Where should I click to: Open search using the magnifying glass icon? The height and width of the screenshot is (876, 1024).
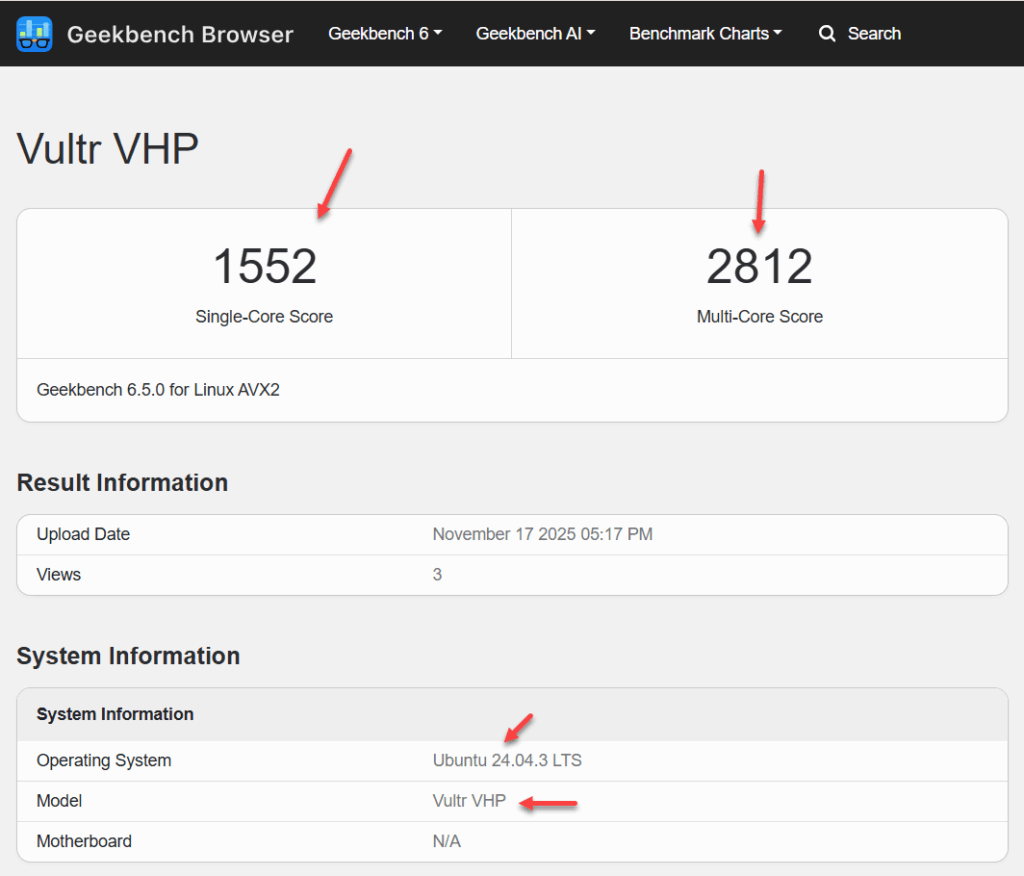click(x=827, y=33)
